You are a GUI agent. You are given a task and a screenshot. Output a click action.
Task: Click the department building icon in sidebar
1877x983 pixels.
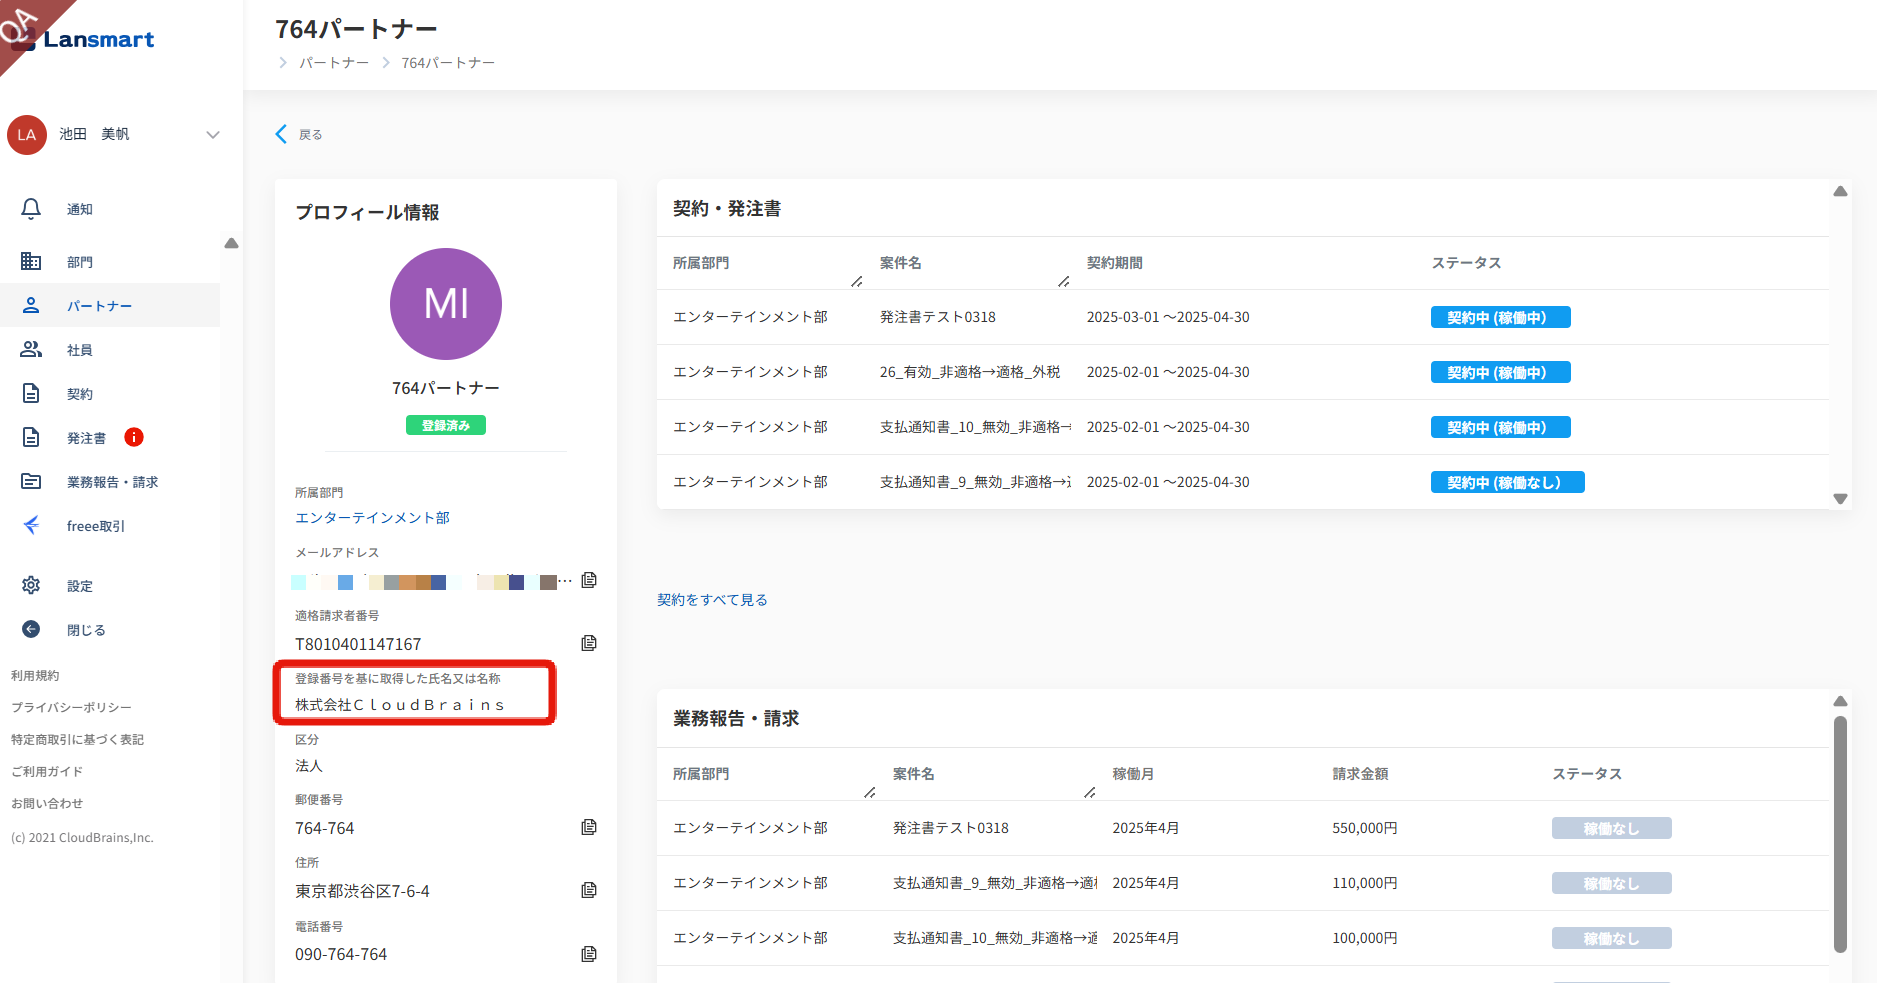31,262
